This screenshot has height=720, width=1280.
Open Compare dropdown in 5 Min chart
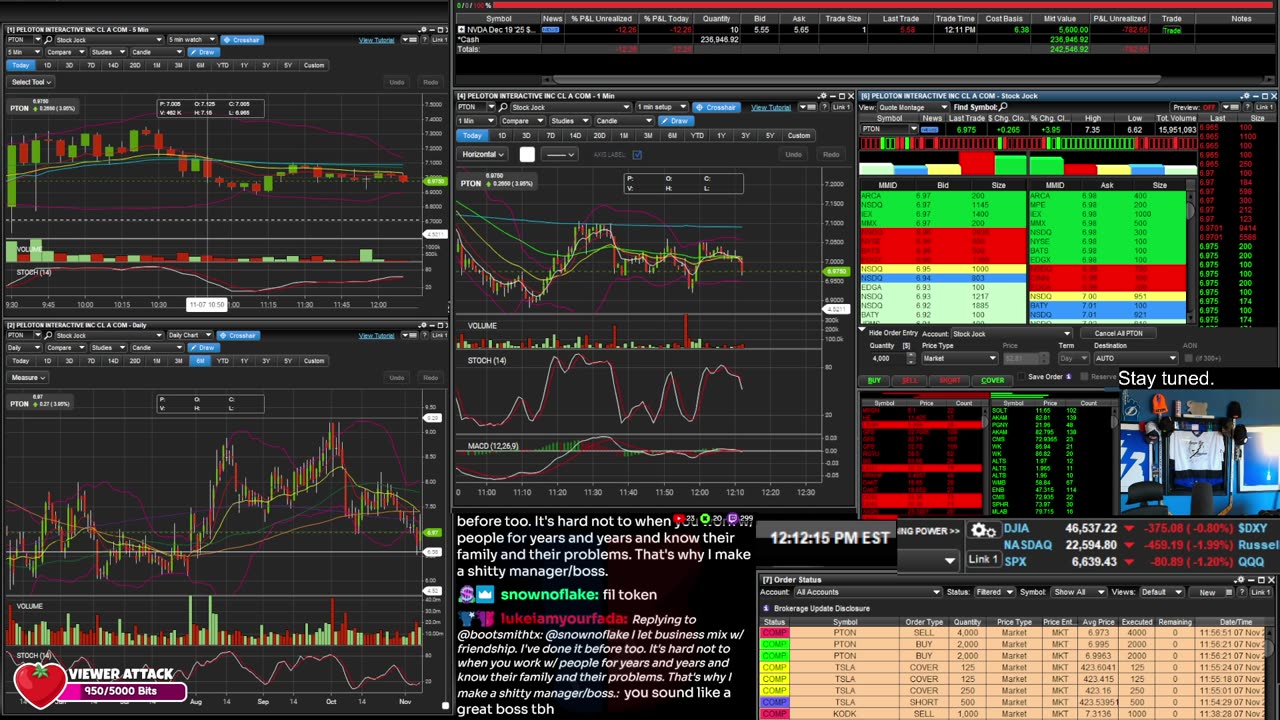tap(64, 52)
